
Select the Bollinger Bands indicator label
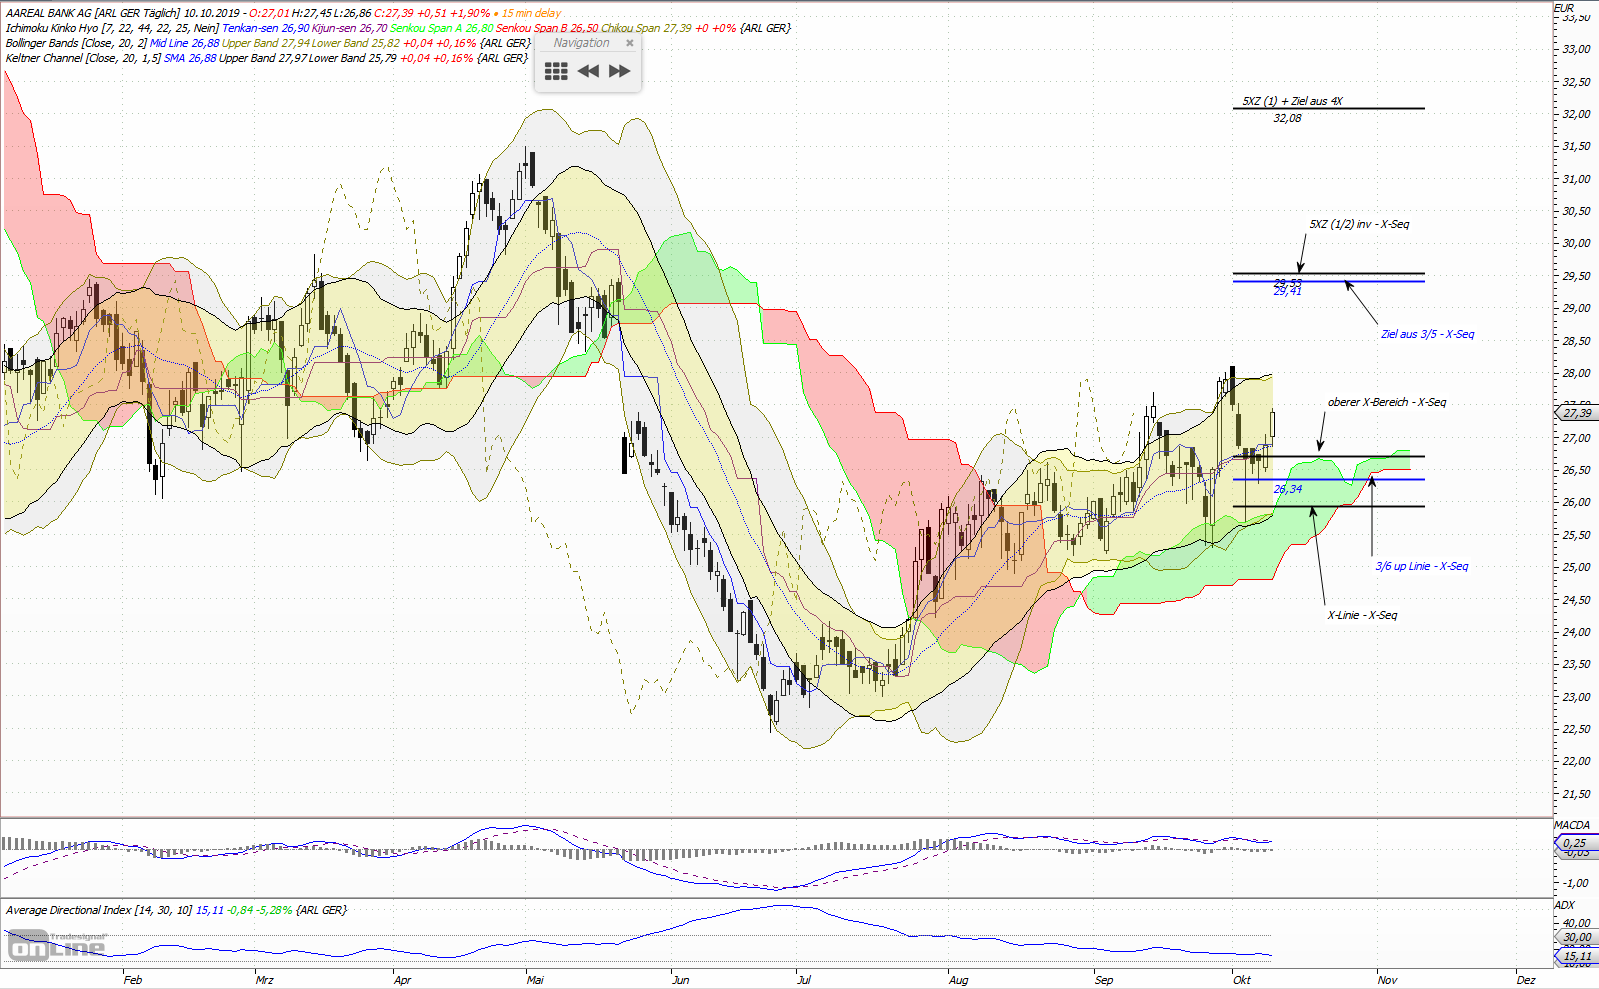[x=77, y=43]
